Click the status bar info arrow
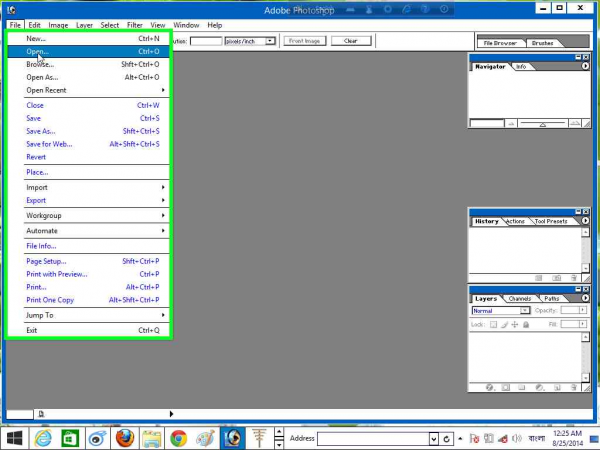The image size is (600, 450). point(171,414)
